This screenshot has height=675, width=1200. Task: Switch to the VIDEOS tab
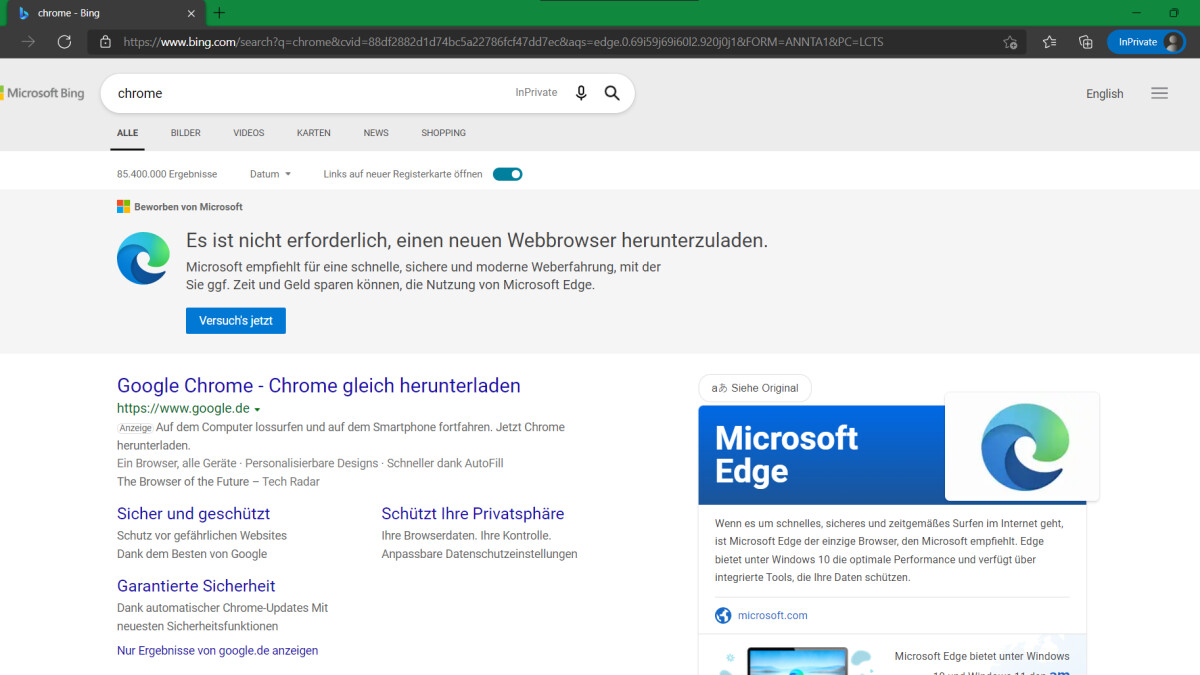pyautogui.click(x=249, y=133)
